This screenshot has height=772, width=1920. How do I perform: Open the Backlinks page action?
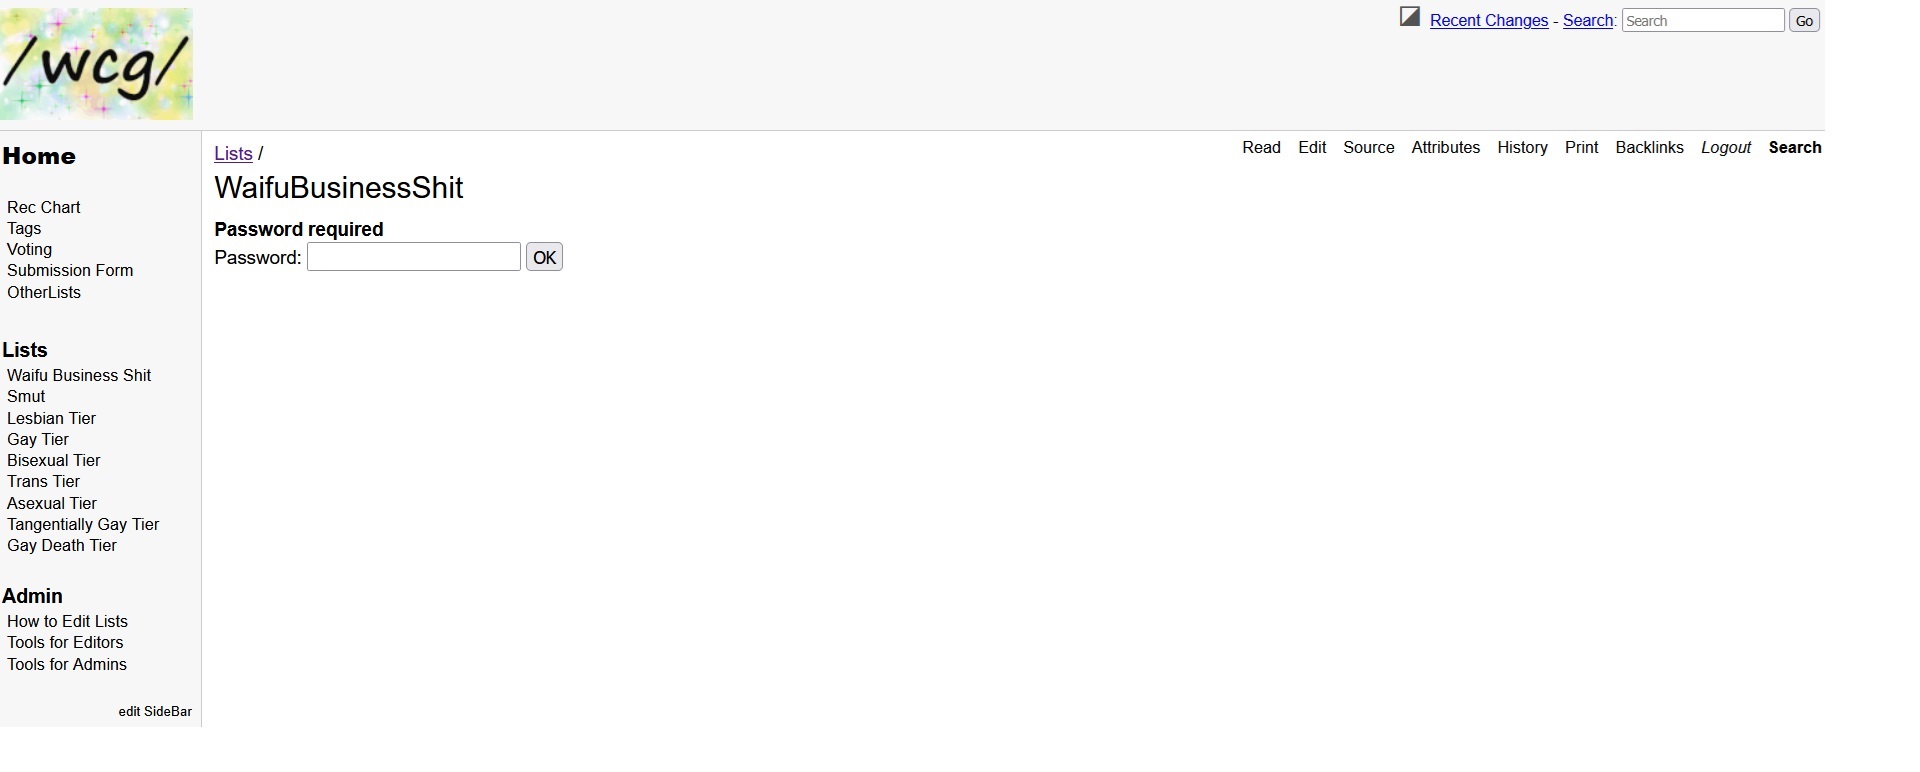coord(1650,148)
